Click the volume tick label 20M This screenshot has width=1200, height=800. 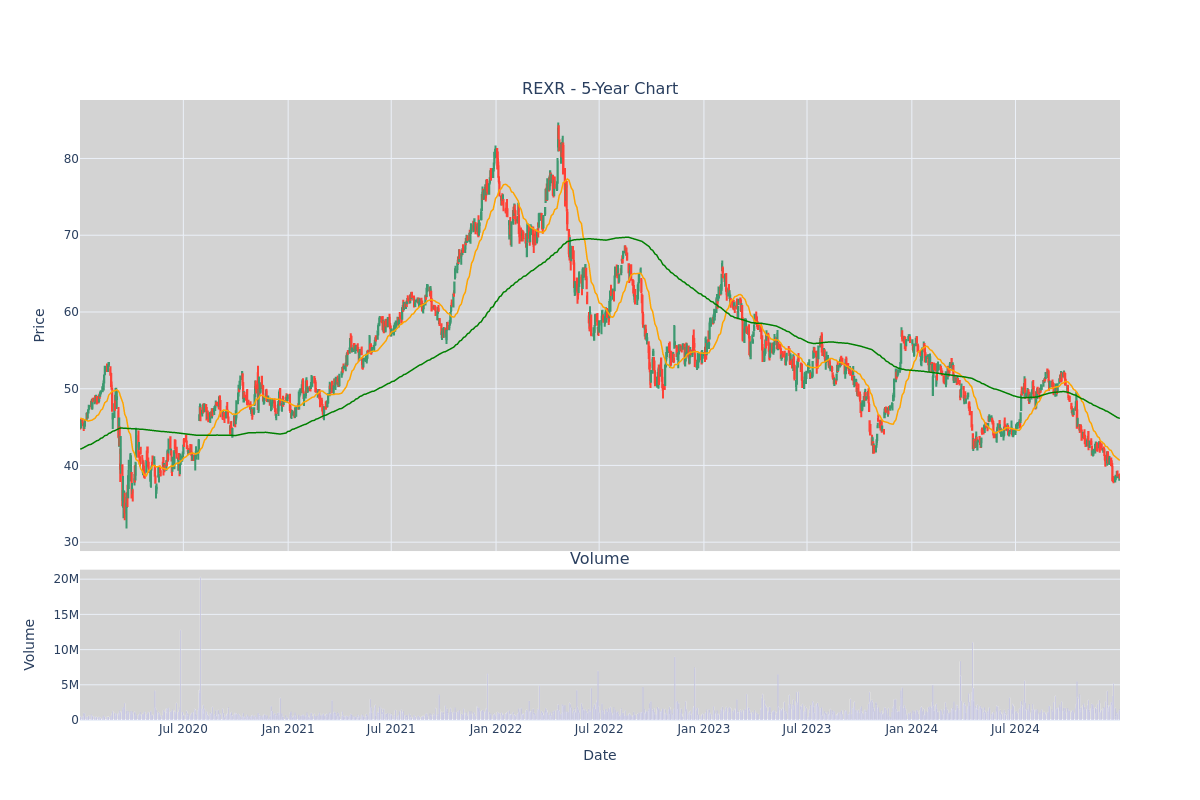[66, 579]
